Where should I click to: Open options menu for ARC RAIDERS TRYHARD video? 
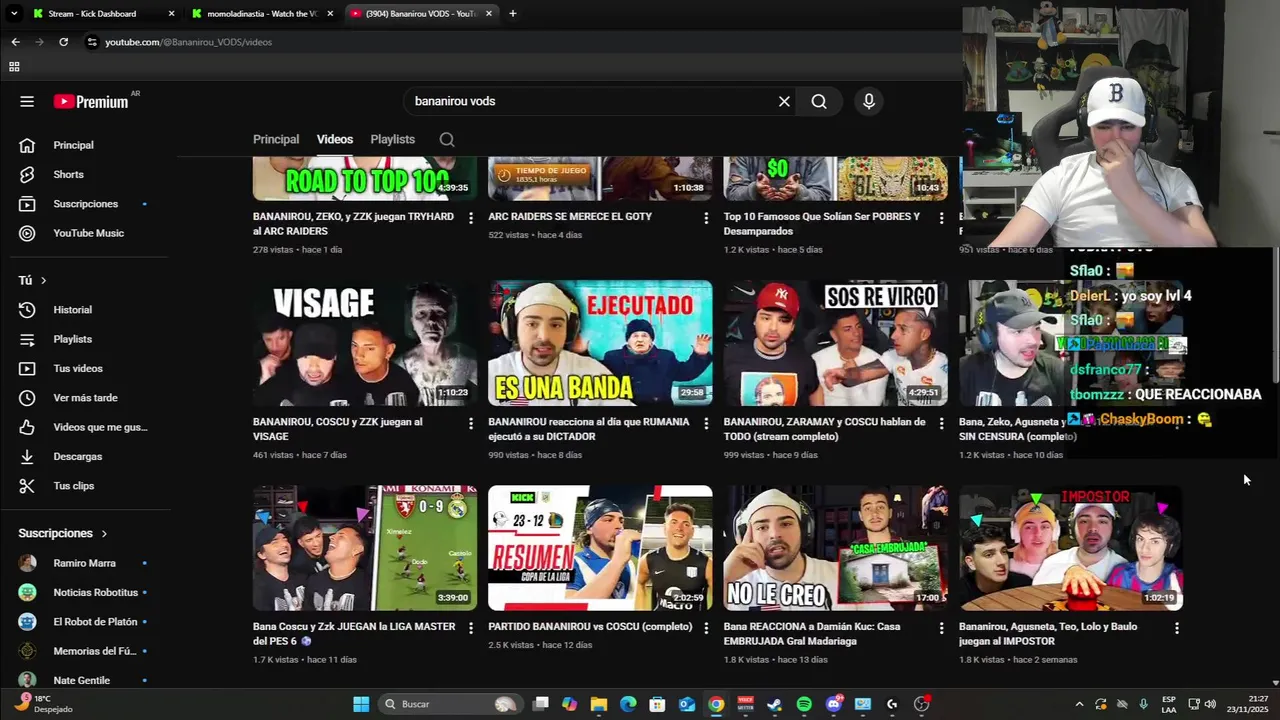[471, 218]
